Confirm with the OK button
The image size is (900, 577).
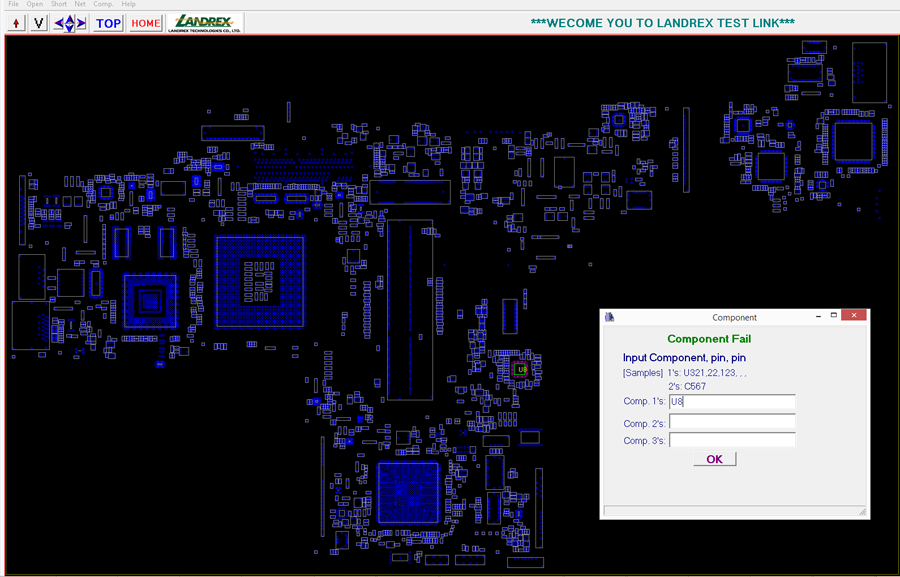(x=714, y=459)
